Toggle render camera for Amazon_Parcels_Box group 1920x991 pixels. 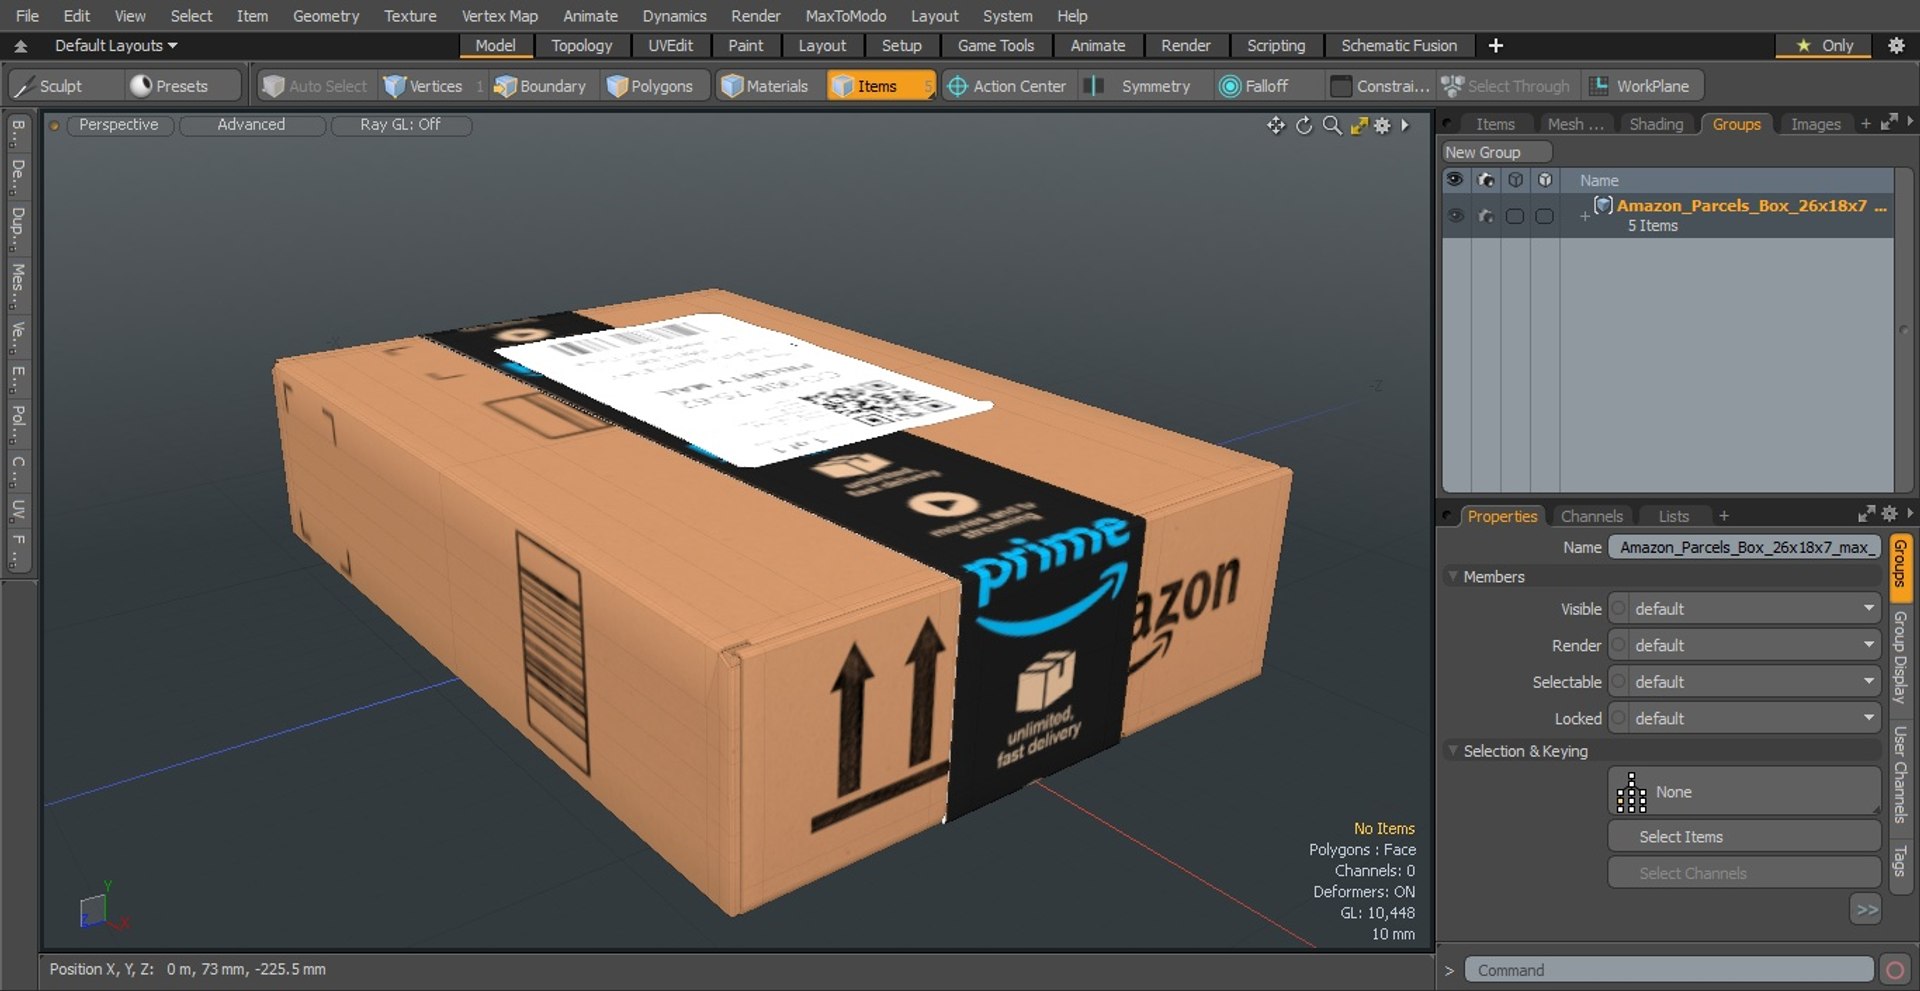pyautogui.click(x=1486, y=215)
